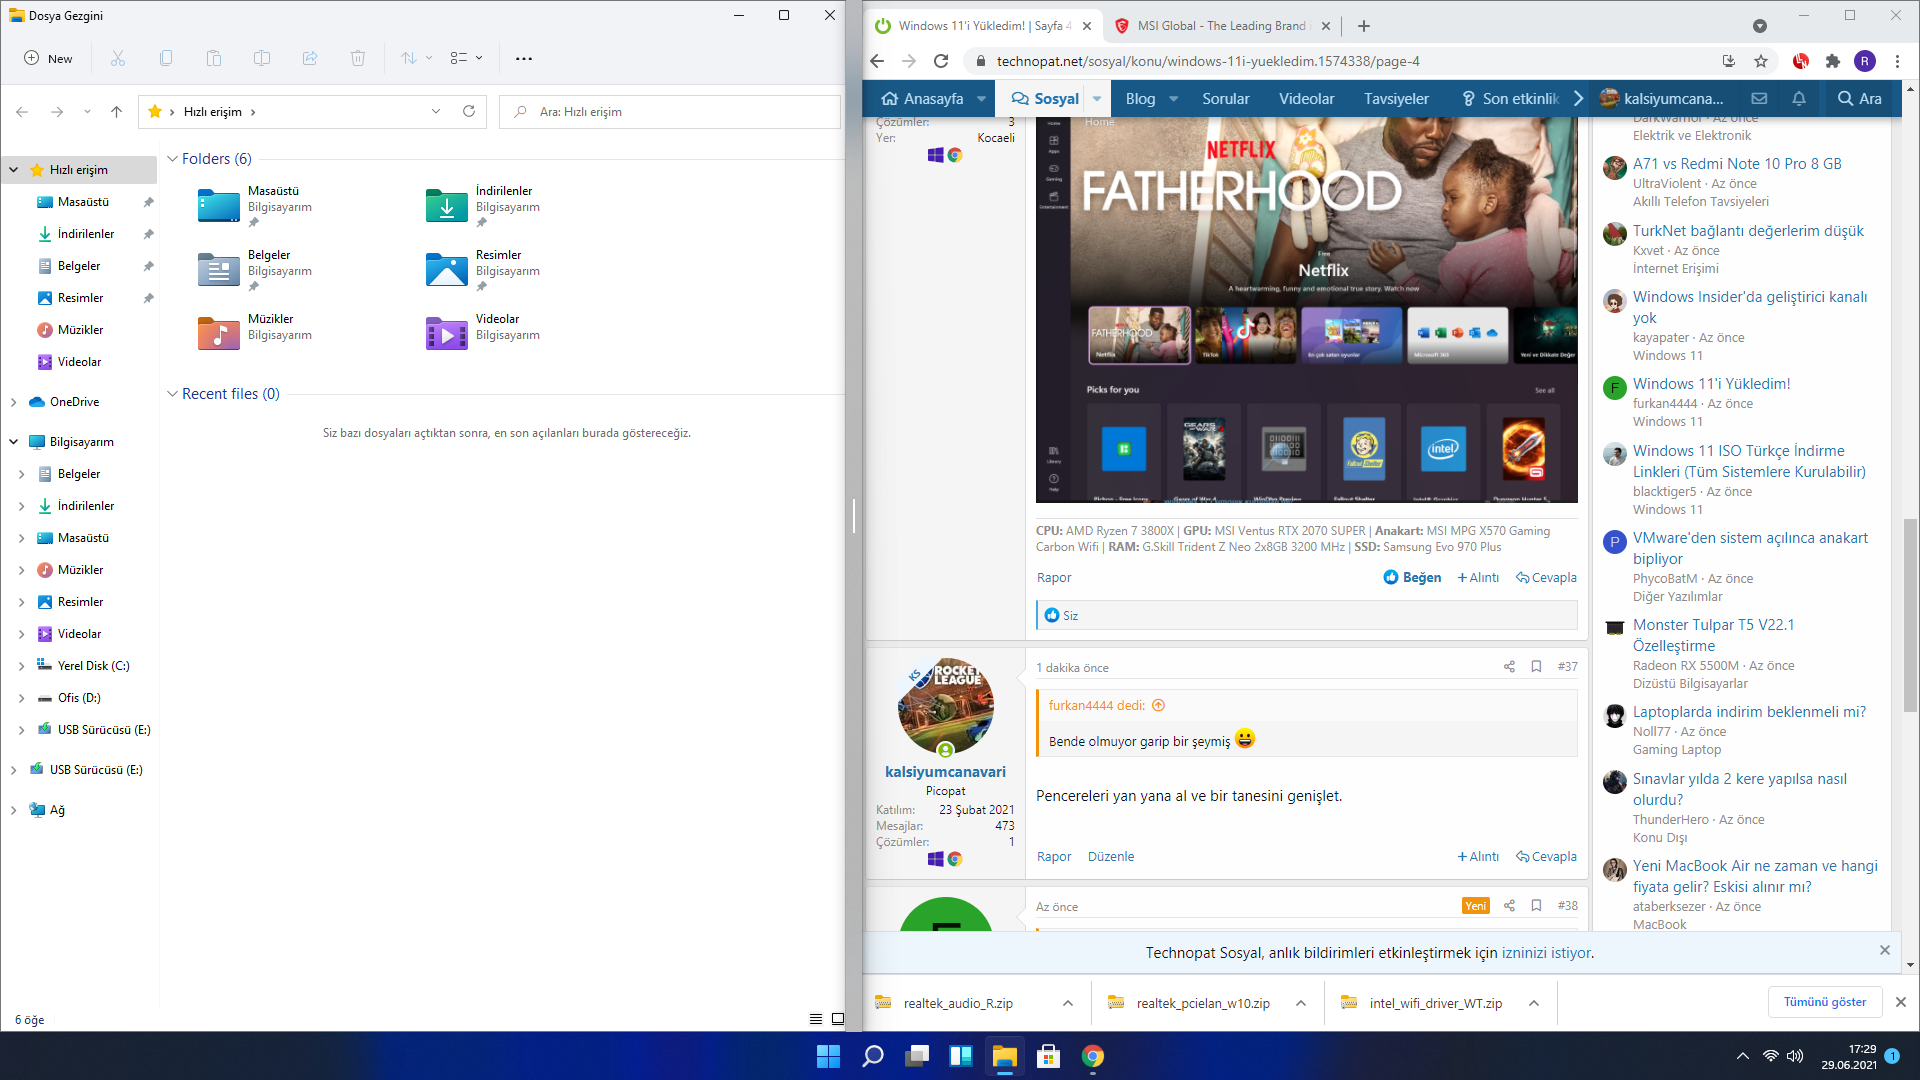1920x1080 pixels.
Task: Click the Share icon in Explorer toolbar
Action: pos(310,58)
